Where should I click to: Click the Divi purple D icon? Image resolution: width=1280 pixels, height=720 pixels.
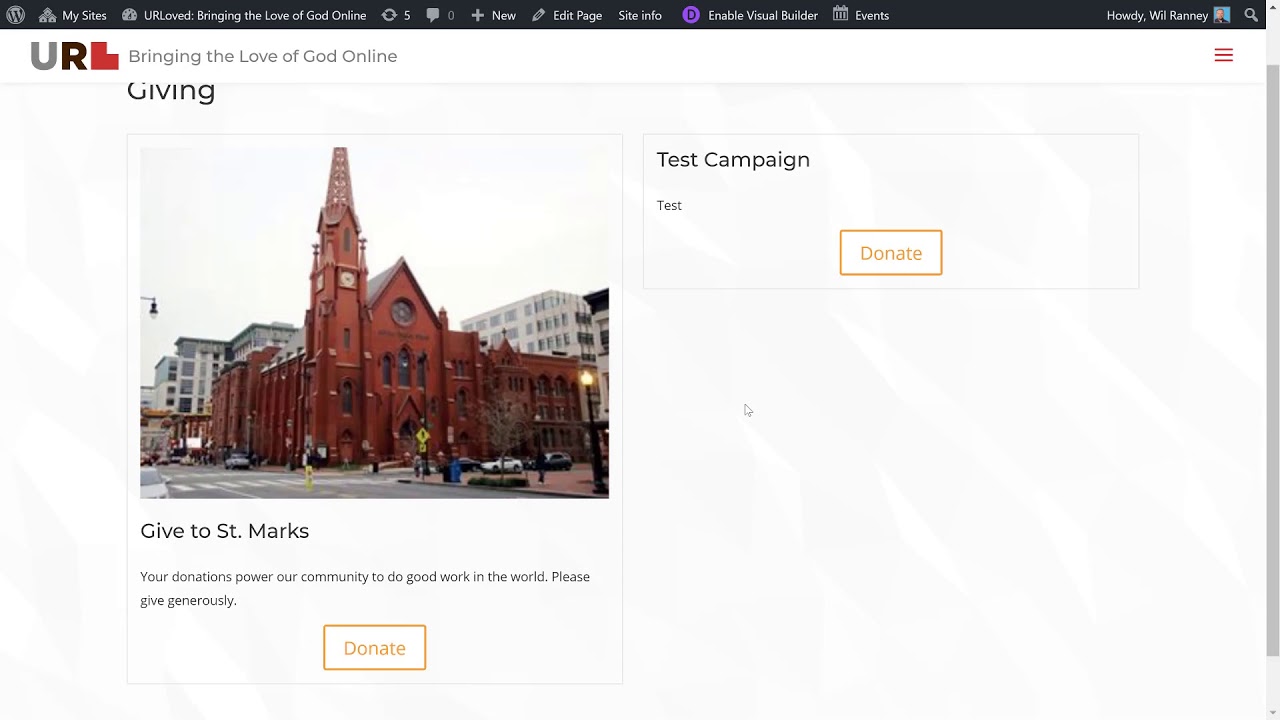(691, 15)
